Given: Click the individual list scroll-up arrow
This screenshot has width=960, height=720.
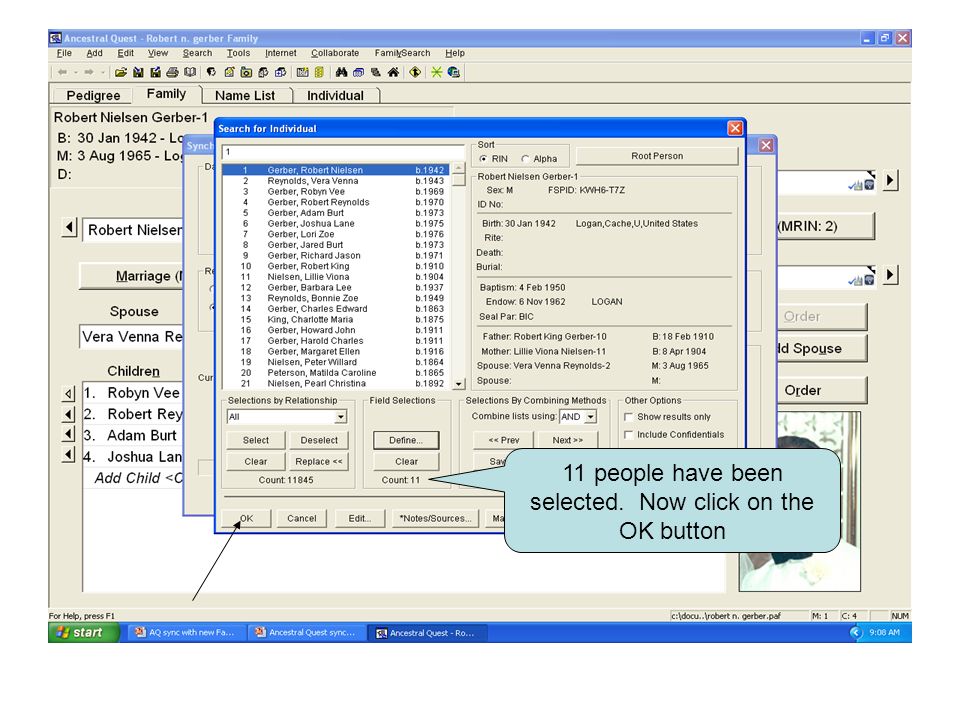Looking at the screenshot, I should click(x=459, y=168).
